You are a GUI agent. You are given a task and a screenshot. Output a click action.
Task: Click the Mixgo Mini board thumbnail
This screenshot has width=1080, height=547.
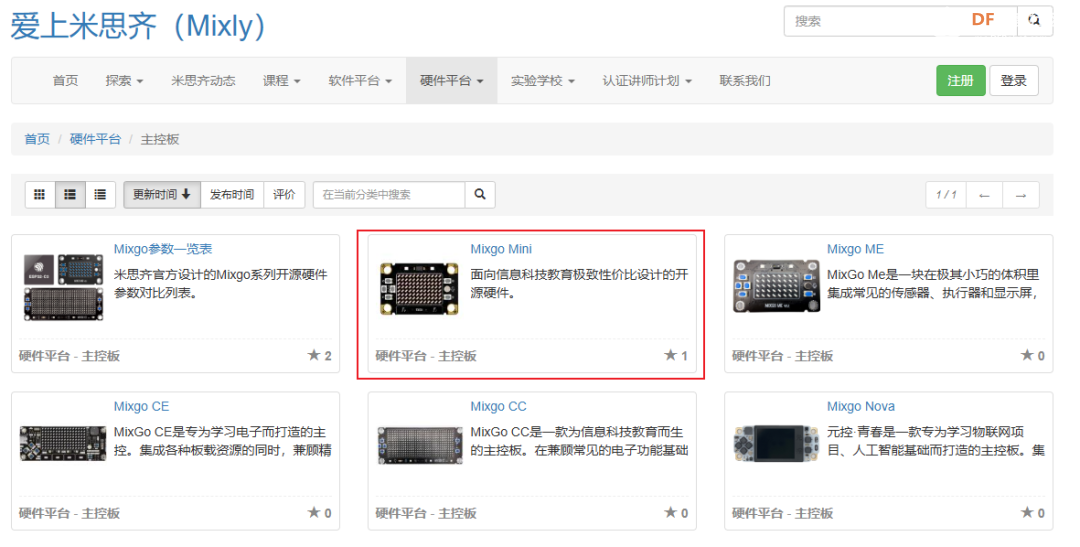pyautogui.click(x=419, y=289)
